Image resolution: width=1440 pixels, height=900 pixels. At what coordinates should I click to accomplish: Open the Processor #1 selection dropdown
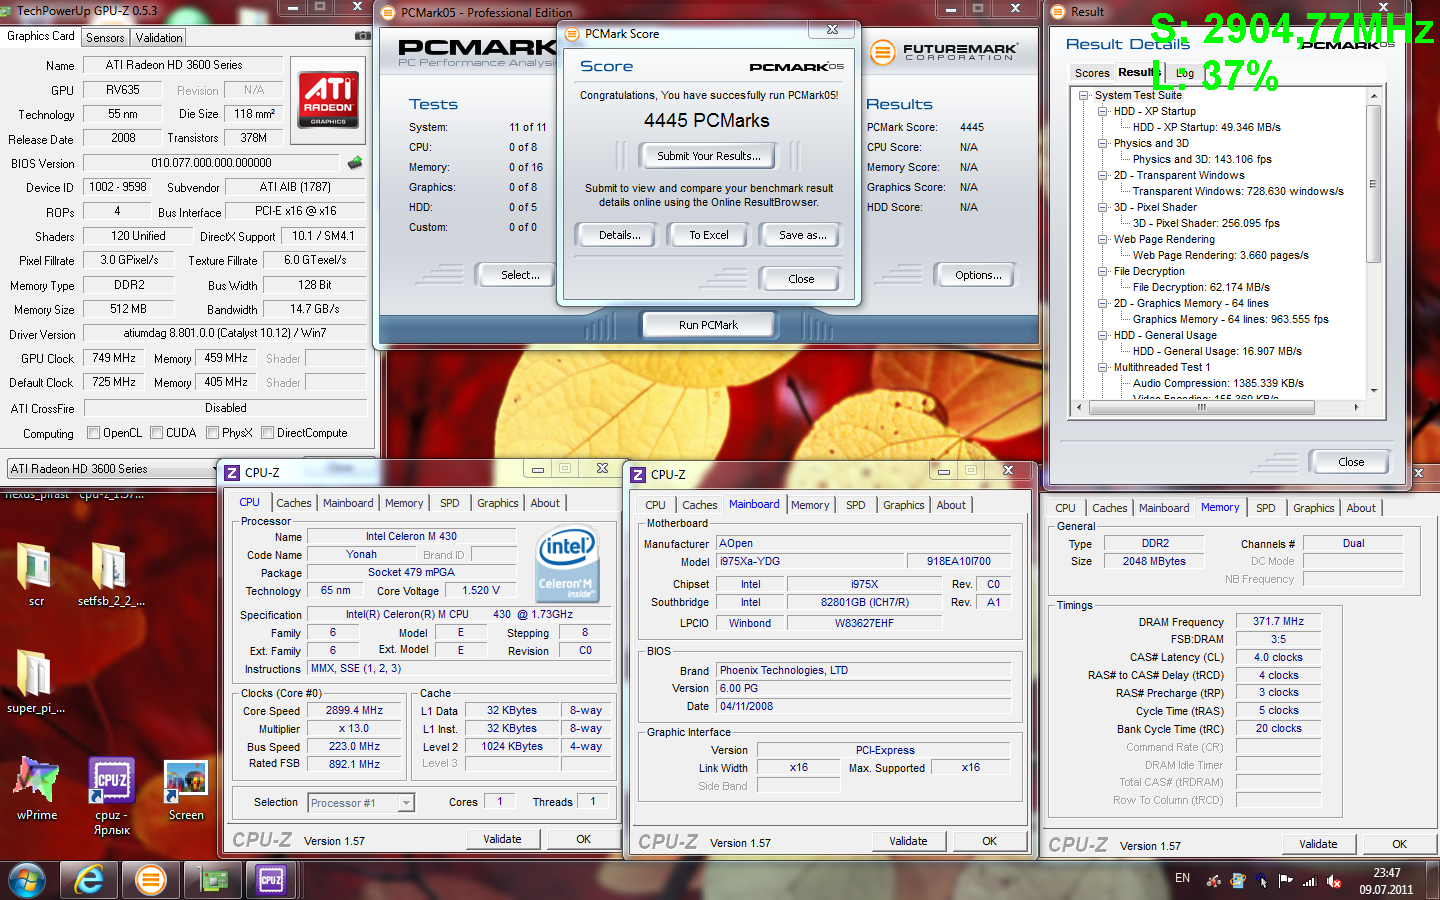[361, 803]
